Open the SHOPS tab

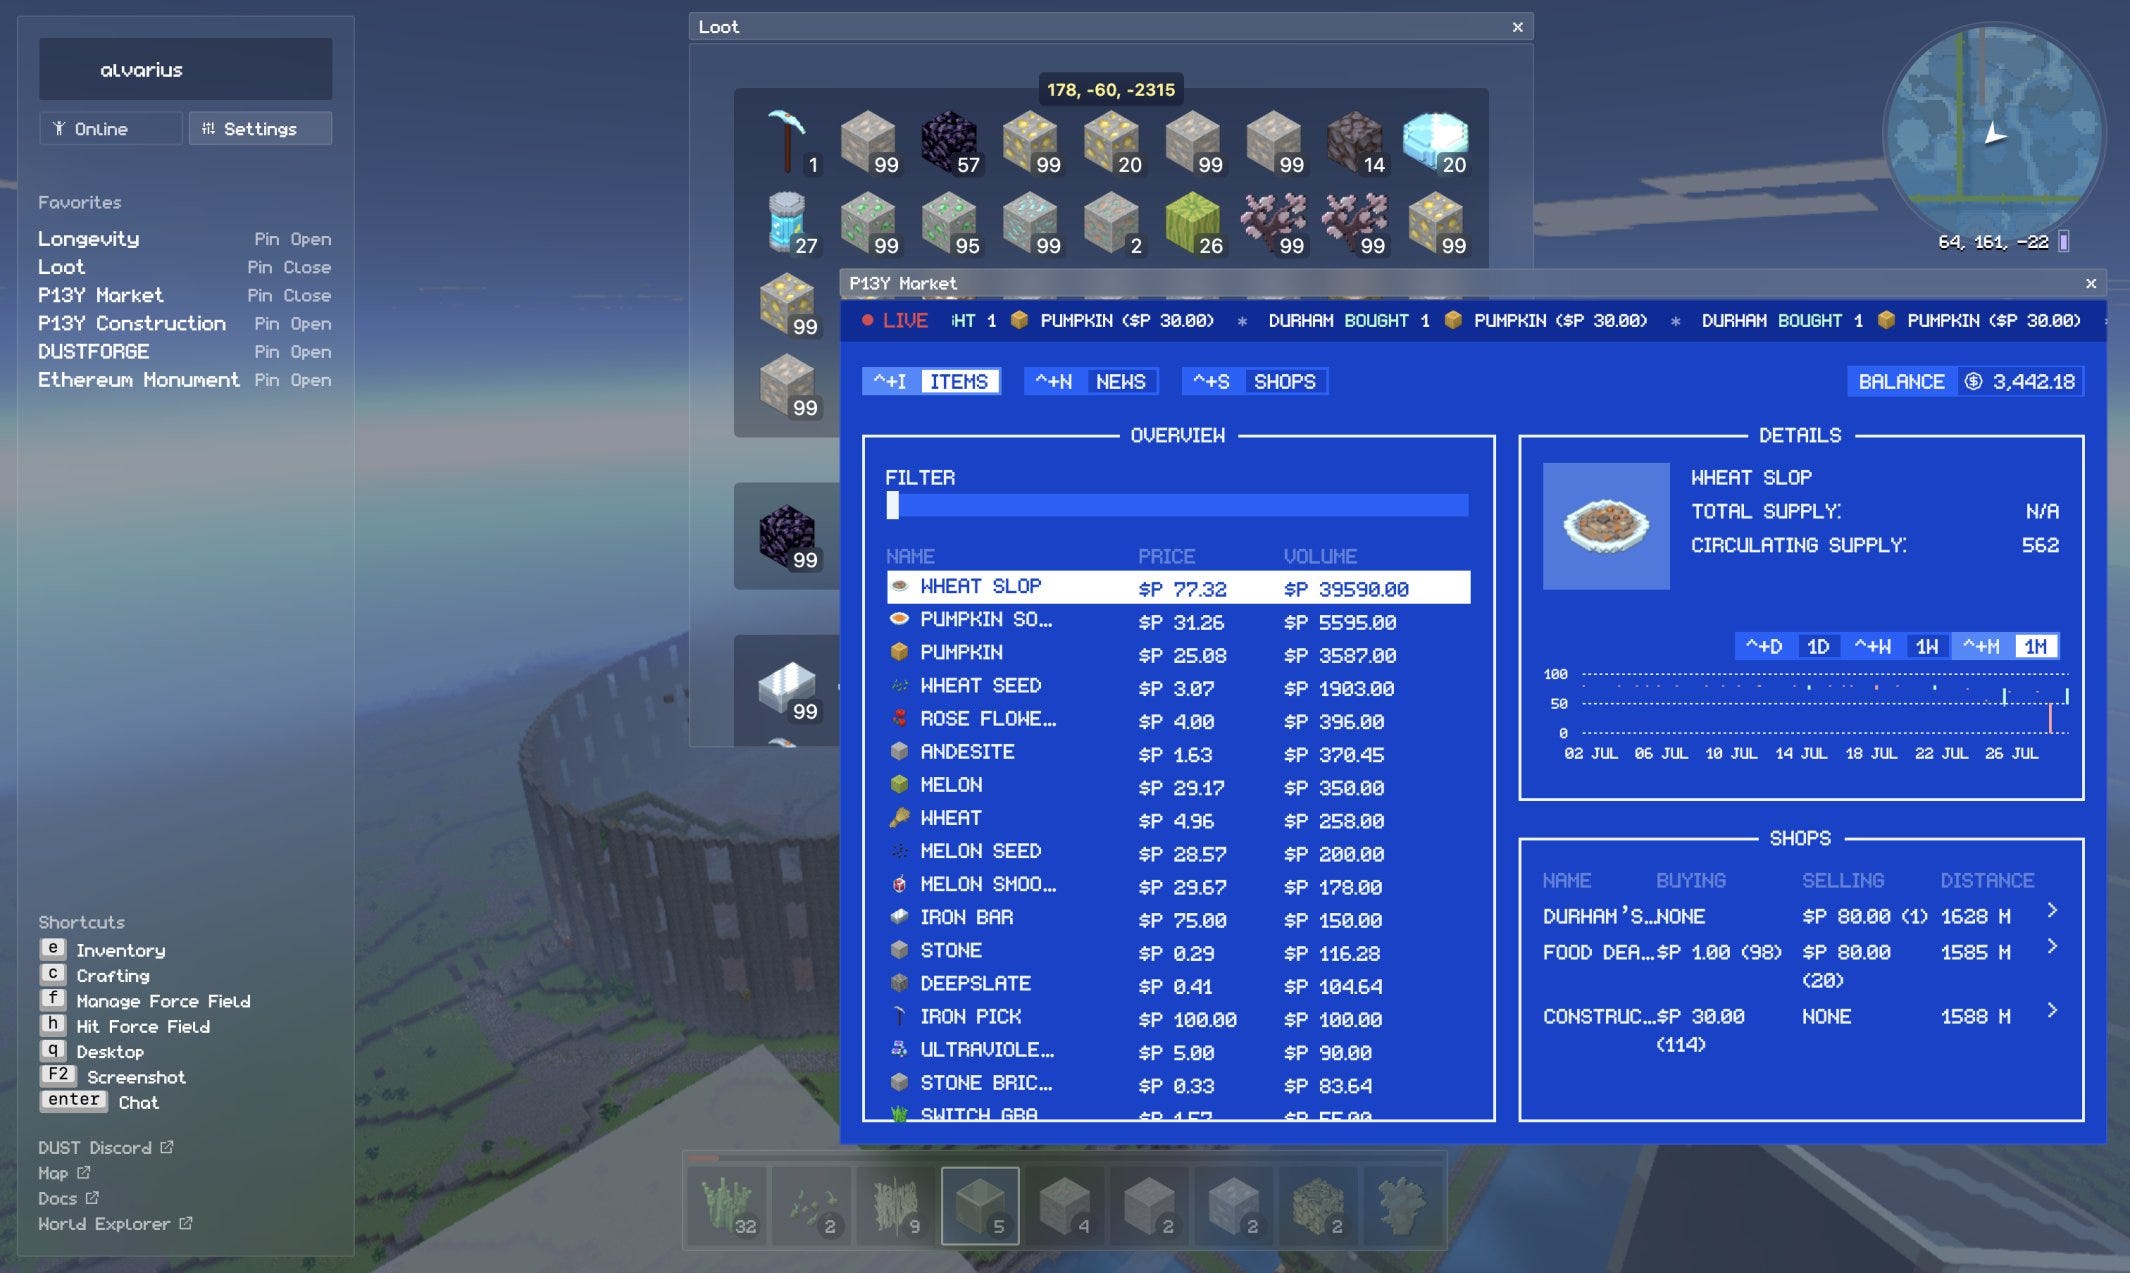(x=1284, y=382)
